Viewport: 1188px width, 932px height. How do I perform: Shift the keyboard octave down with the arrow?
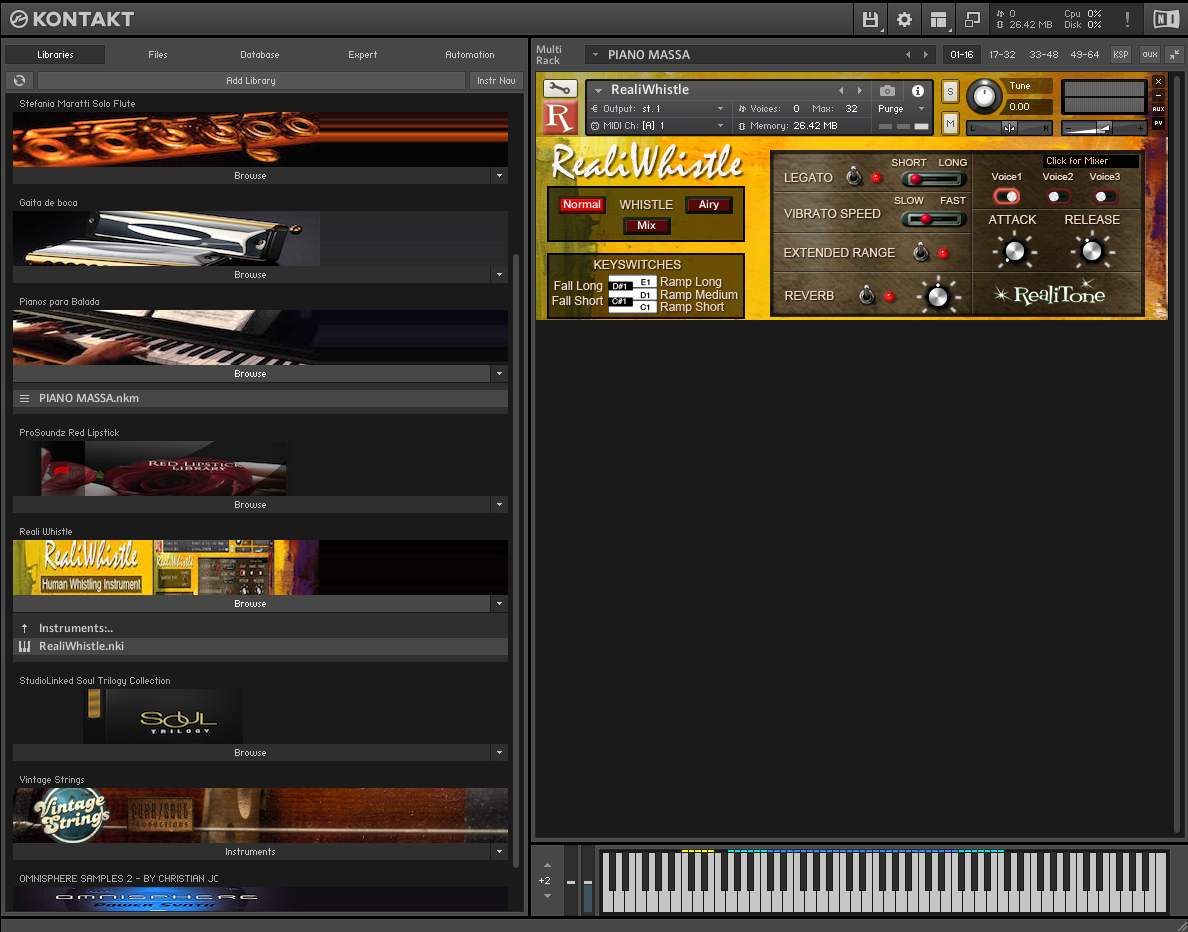pyautogui.click(x=547, y=896)
